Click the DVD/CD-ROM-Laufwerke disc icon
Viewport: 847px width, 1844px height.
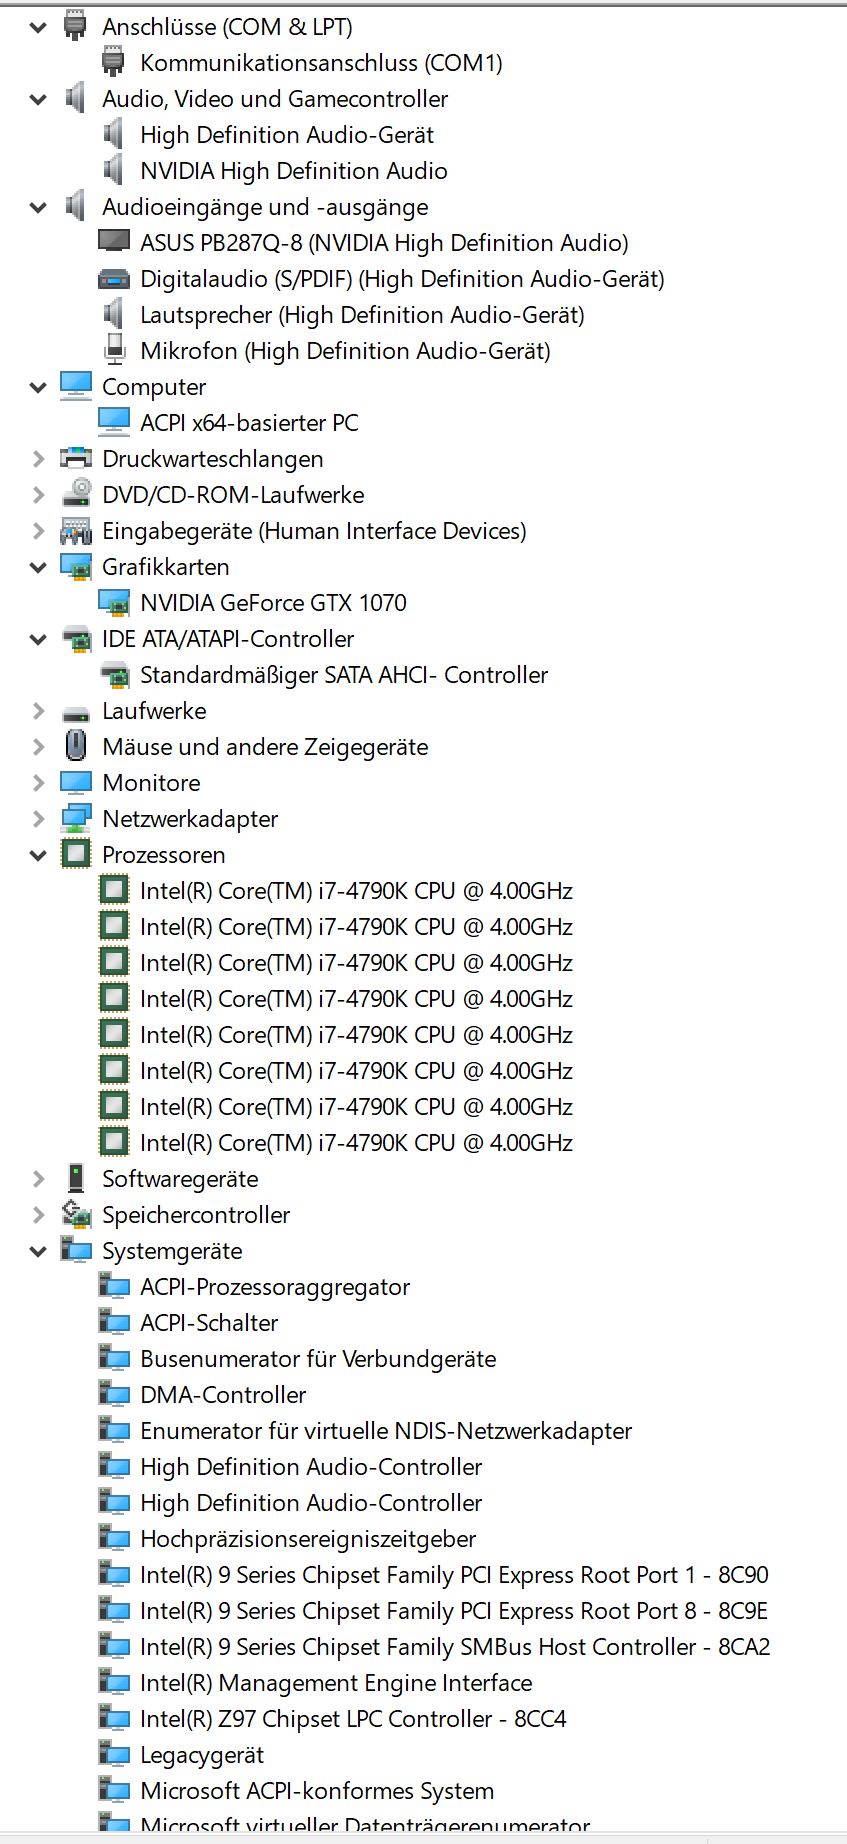click(76, 494)
